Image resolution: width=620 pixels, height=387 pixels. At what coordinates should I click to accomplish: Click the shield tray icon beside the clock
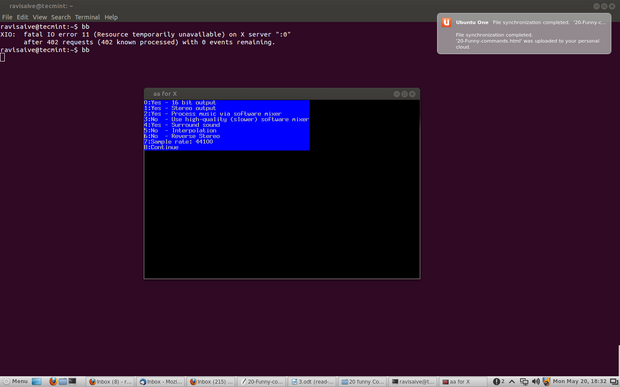pyautogui.click(x=546, y=381)
